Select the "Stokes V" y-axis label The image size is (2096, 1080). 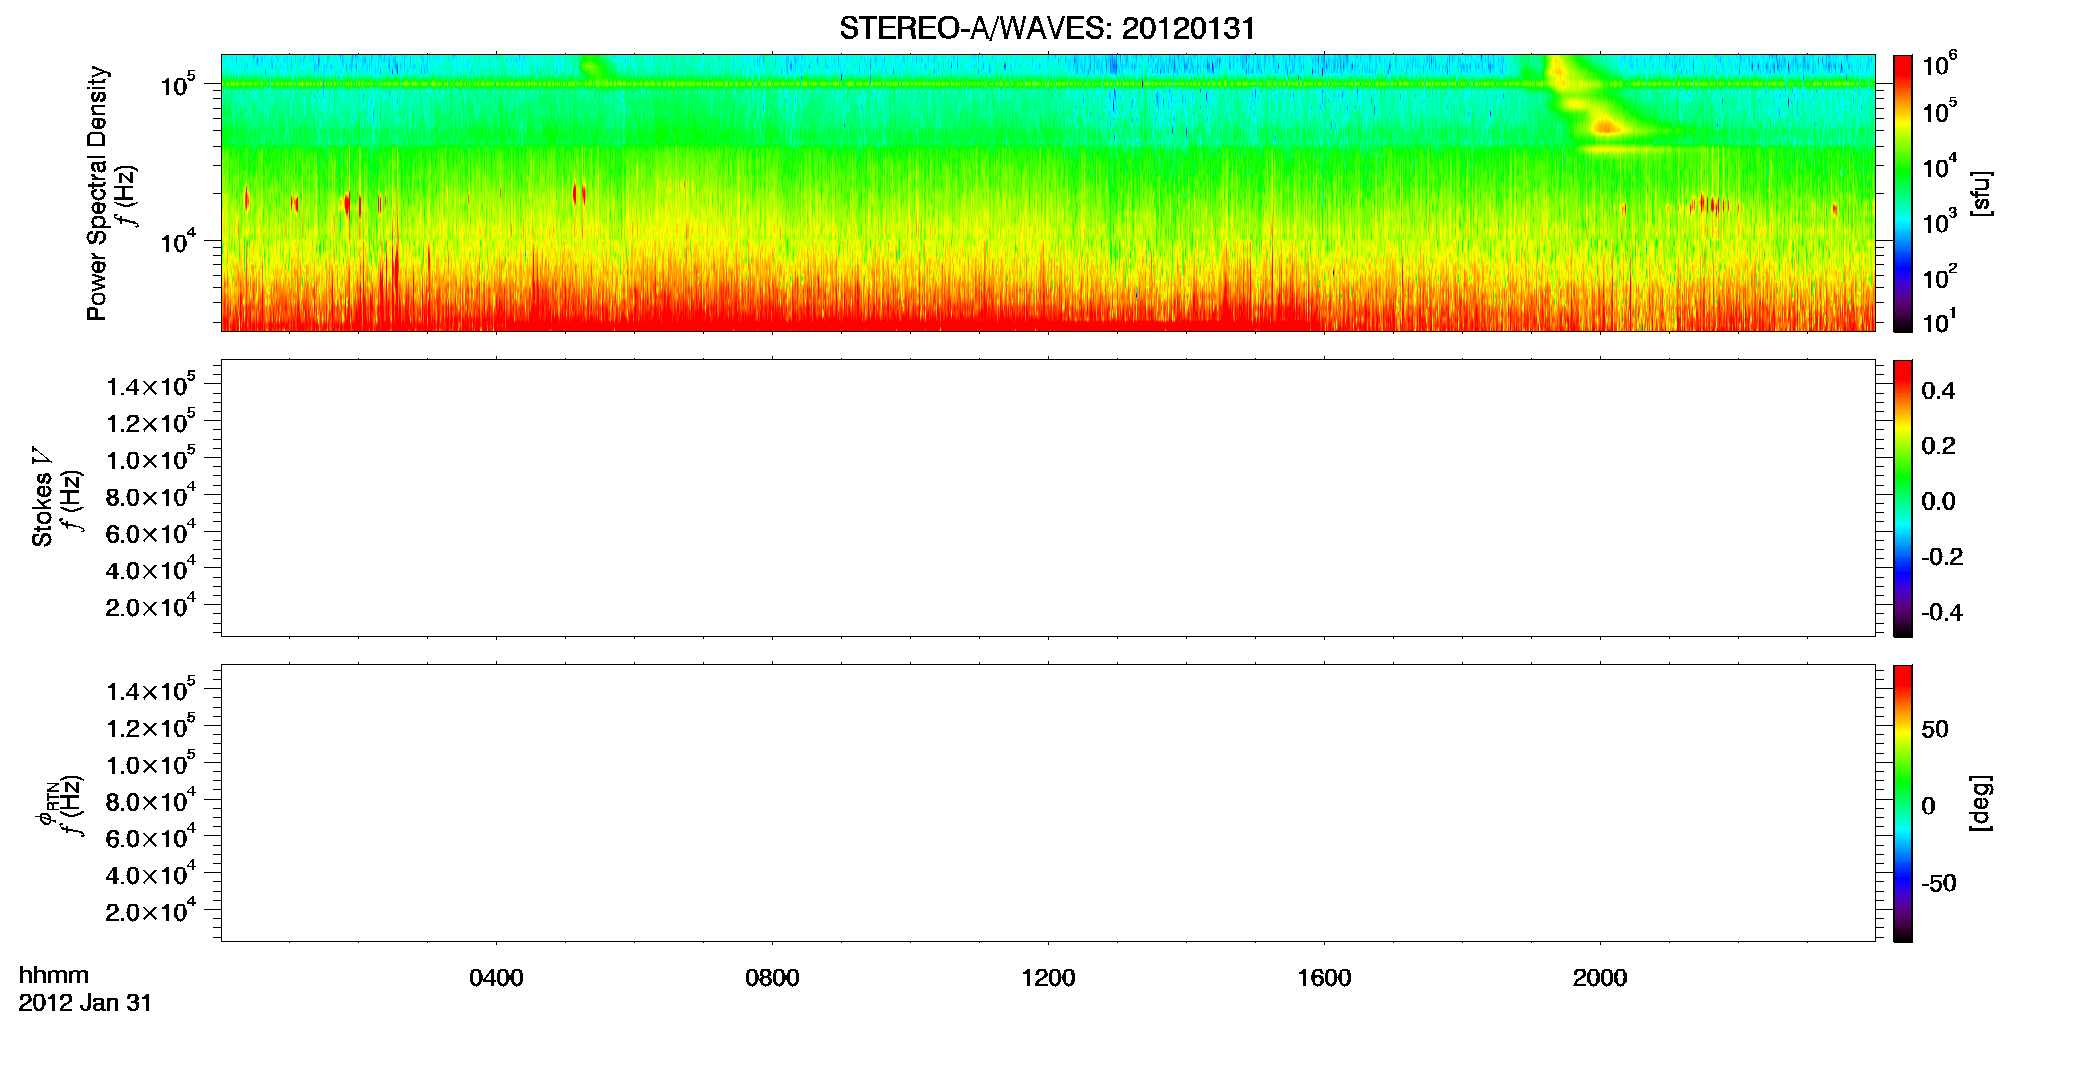click(x=43, y=497)
